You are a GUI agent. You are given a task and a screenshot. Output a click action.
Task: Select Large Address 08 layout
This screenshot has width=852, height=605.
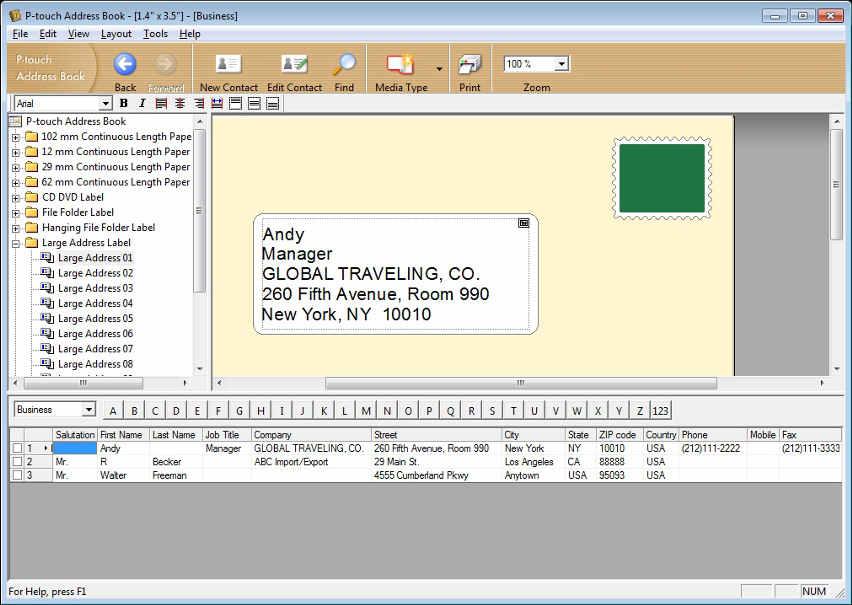[x=95, y=364]
